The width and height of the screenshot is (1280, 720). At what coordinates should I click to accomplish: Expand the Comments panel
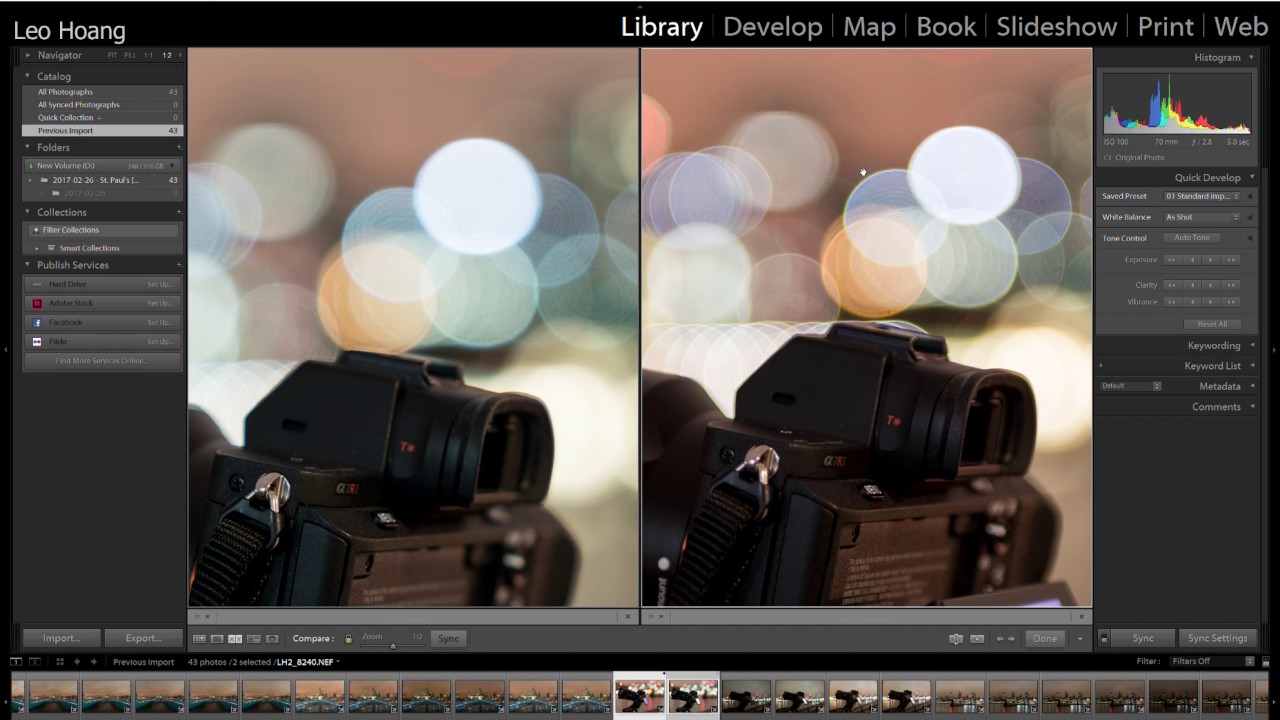pyautogui.click(x=1252, y=407)
